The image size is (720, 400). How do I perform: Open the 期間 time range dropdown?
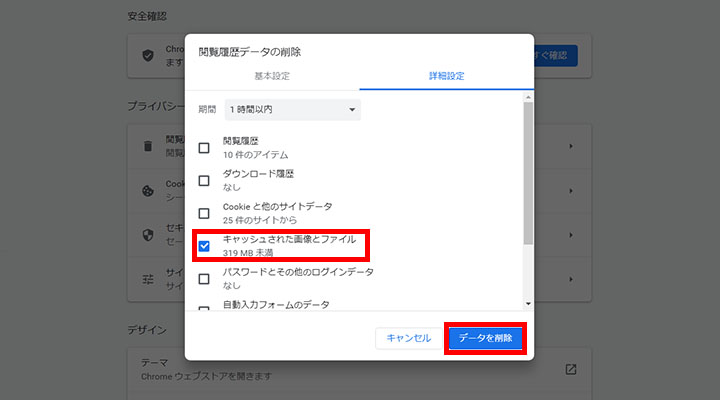(x=293, y=109)
